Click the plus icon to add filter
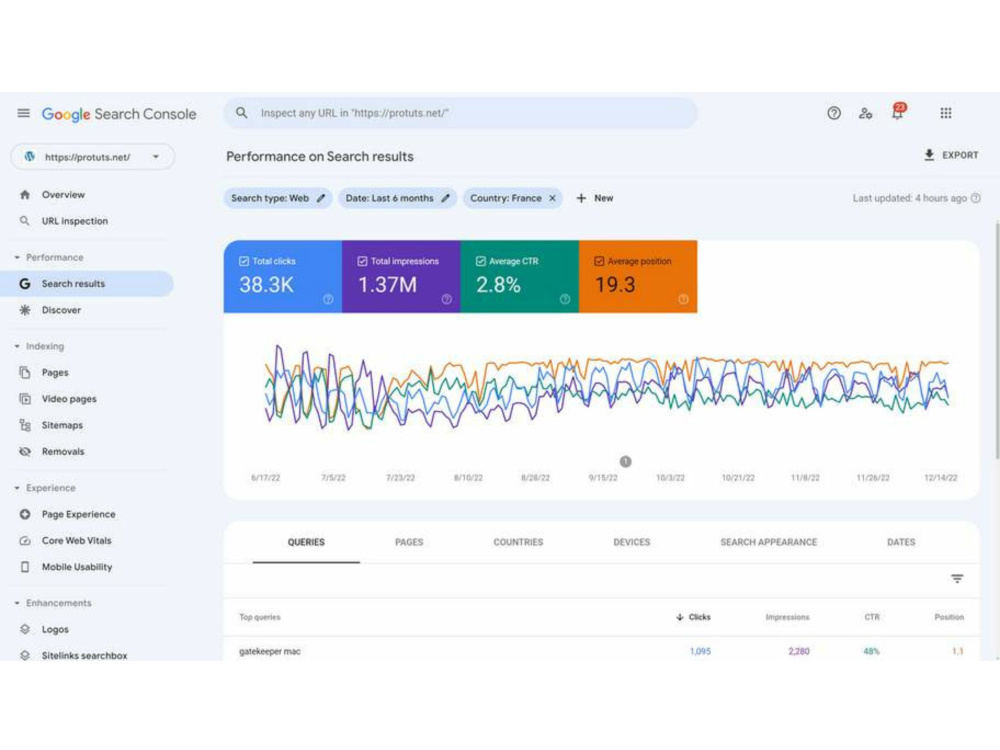The image size is (1000, 750). [581, 198]
